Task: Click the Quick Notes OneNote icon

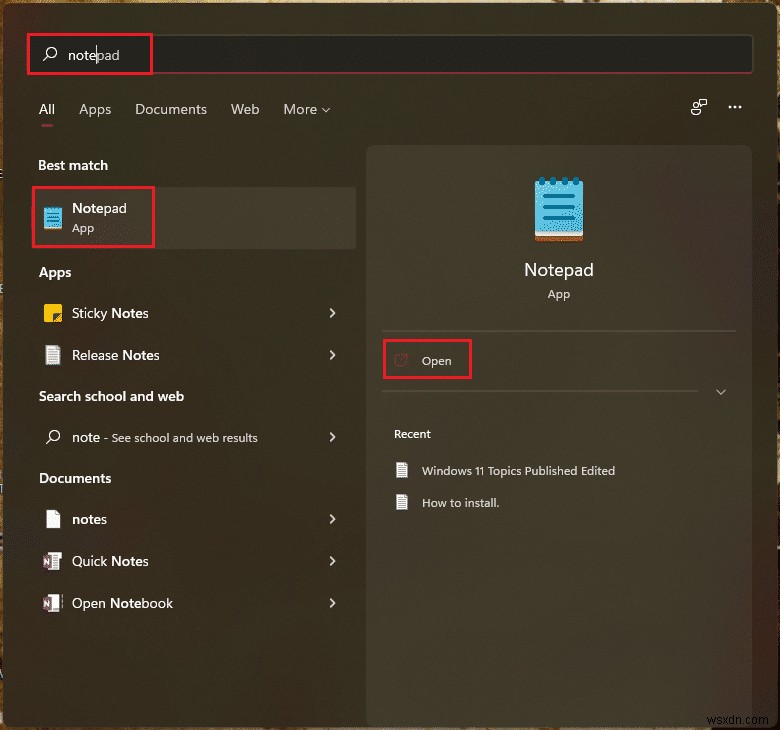Action: click(53, 561)
